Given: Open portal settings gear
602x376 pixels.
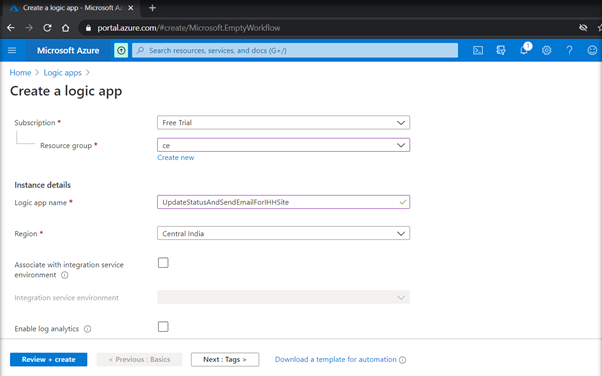Looking at the screenshot, I should pyautogui.click(x=546, y=50).
